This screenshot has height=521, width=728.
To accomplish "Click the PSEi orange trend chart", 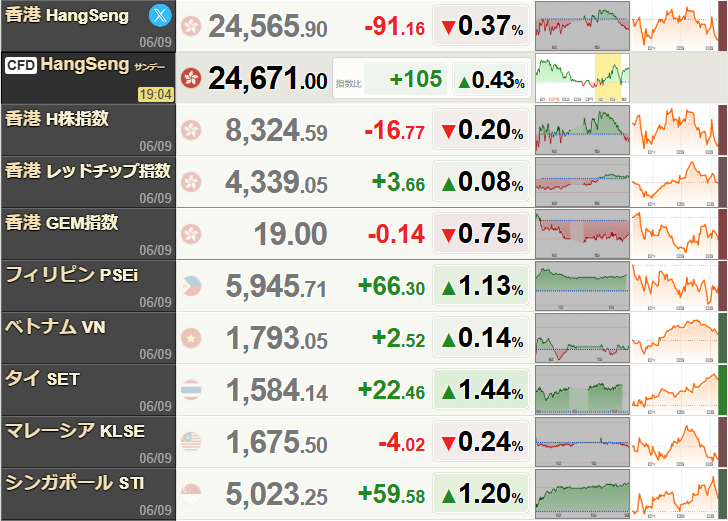I will (675, 286).
